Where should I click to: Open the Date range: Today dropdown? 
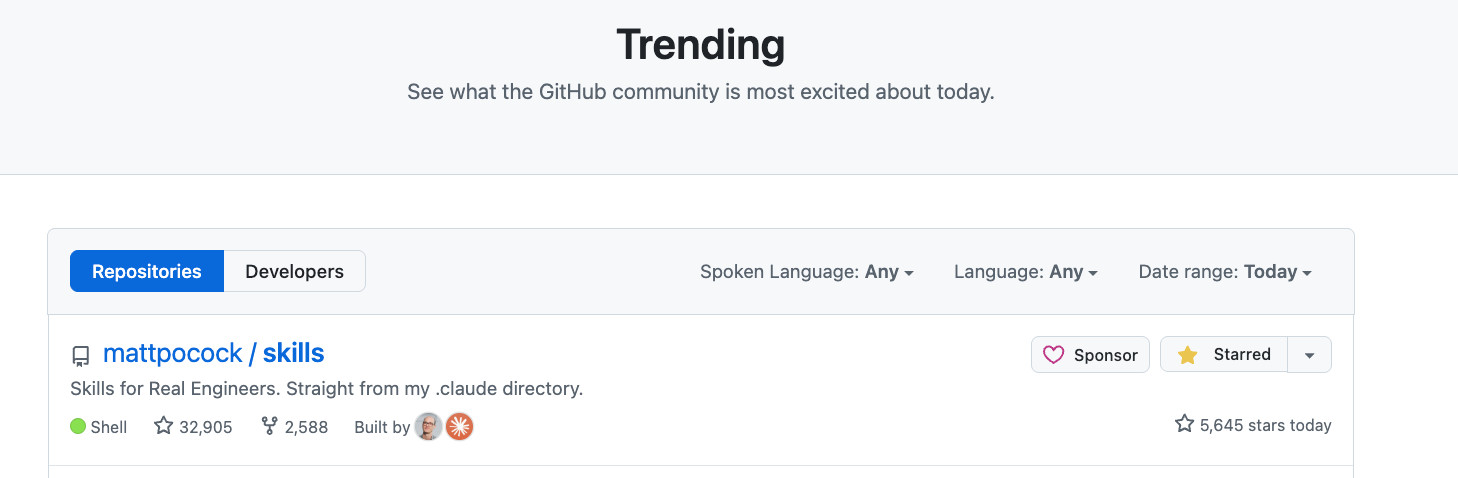coord(1224,272)
